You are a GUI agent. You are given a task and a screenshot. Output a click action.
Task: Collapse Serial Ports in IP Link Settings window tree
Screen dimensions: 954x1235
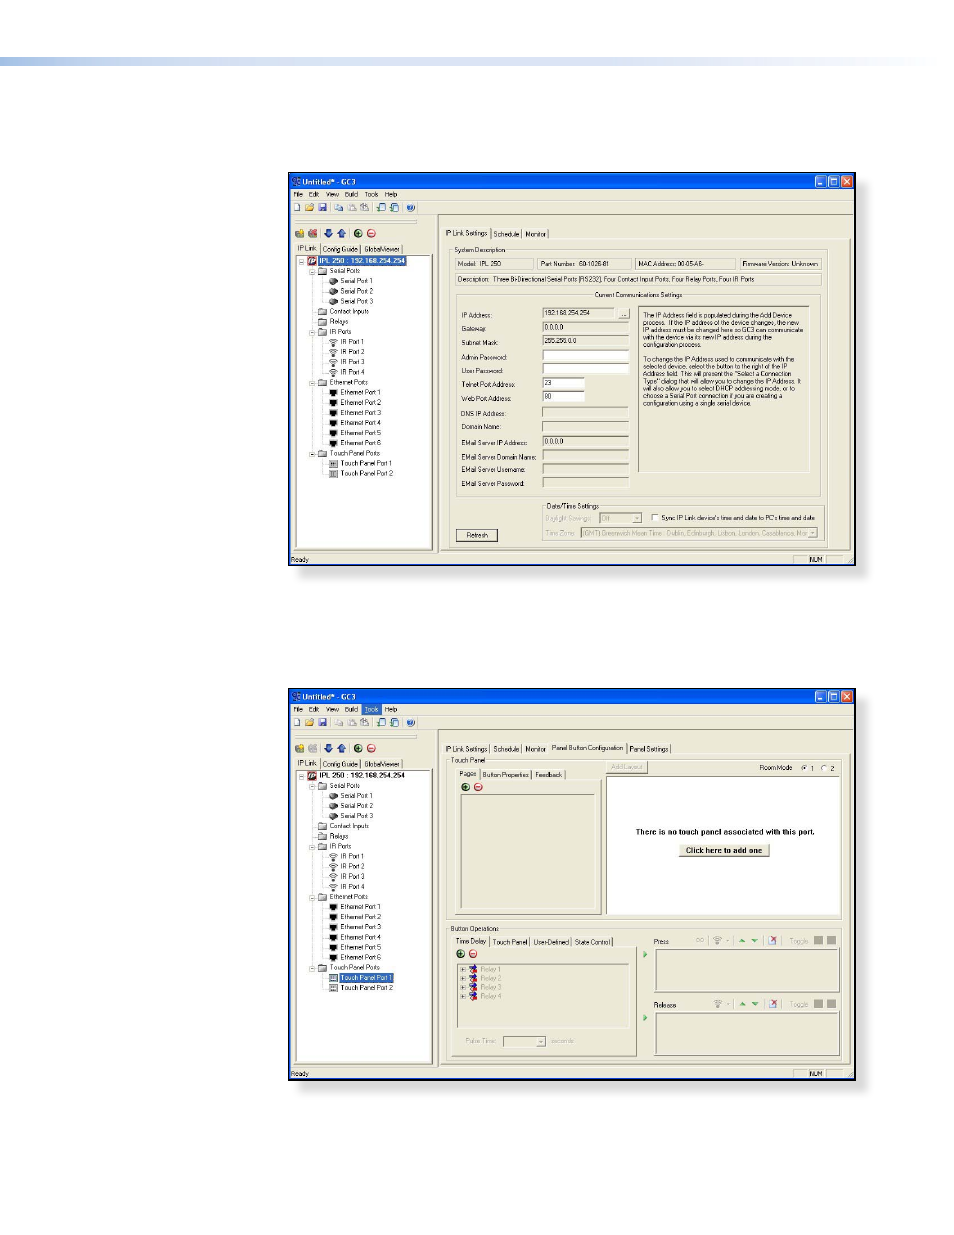pyautogui.click(x=312, y=271)
